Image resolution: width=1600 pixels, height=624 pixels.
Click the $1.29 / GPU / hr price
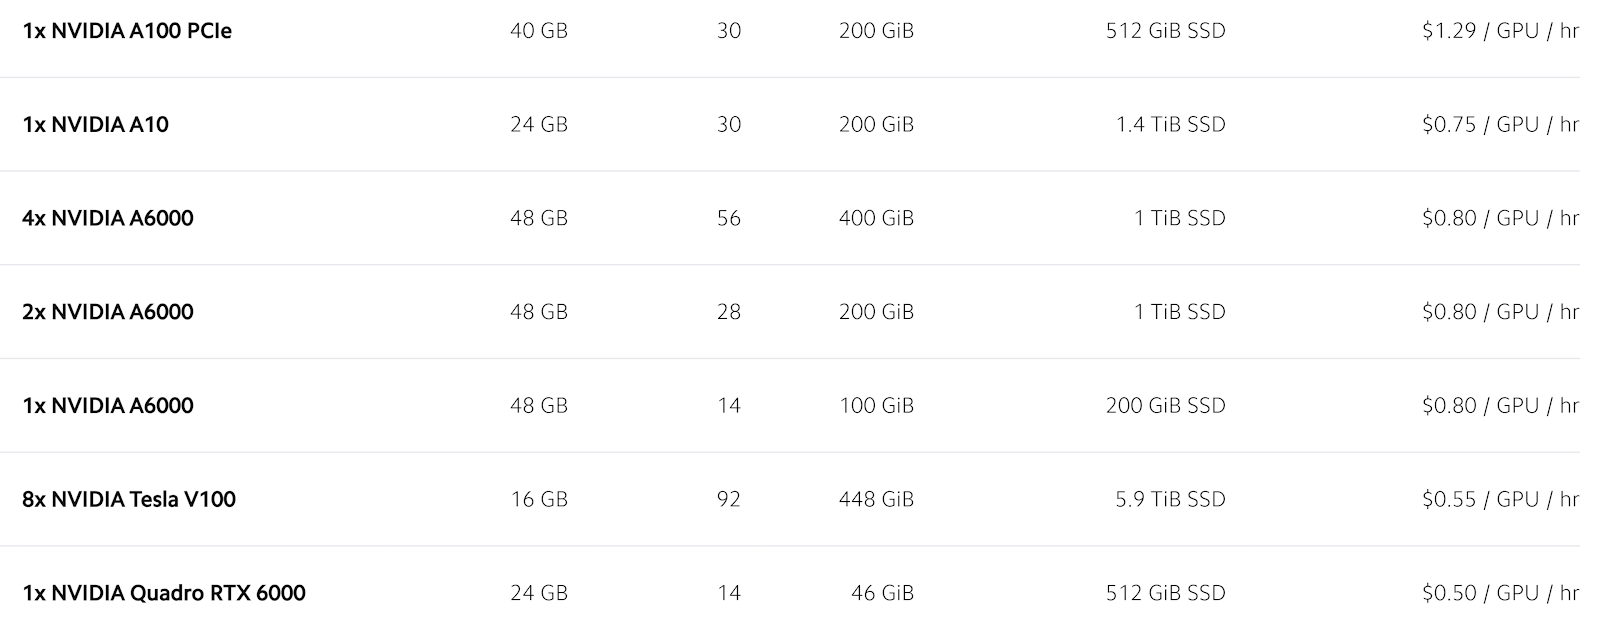coord(1500,31)
